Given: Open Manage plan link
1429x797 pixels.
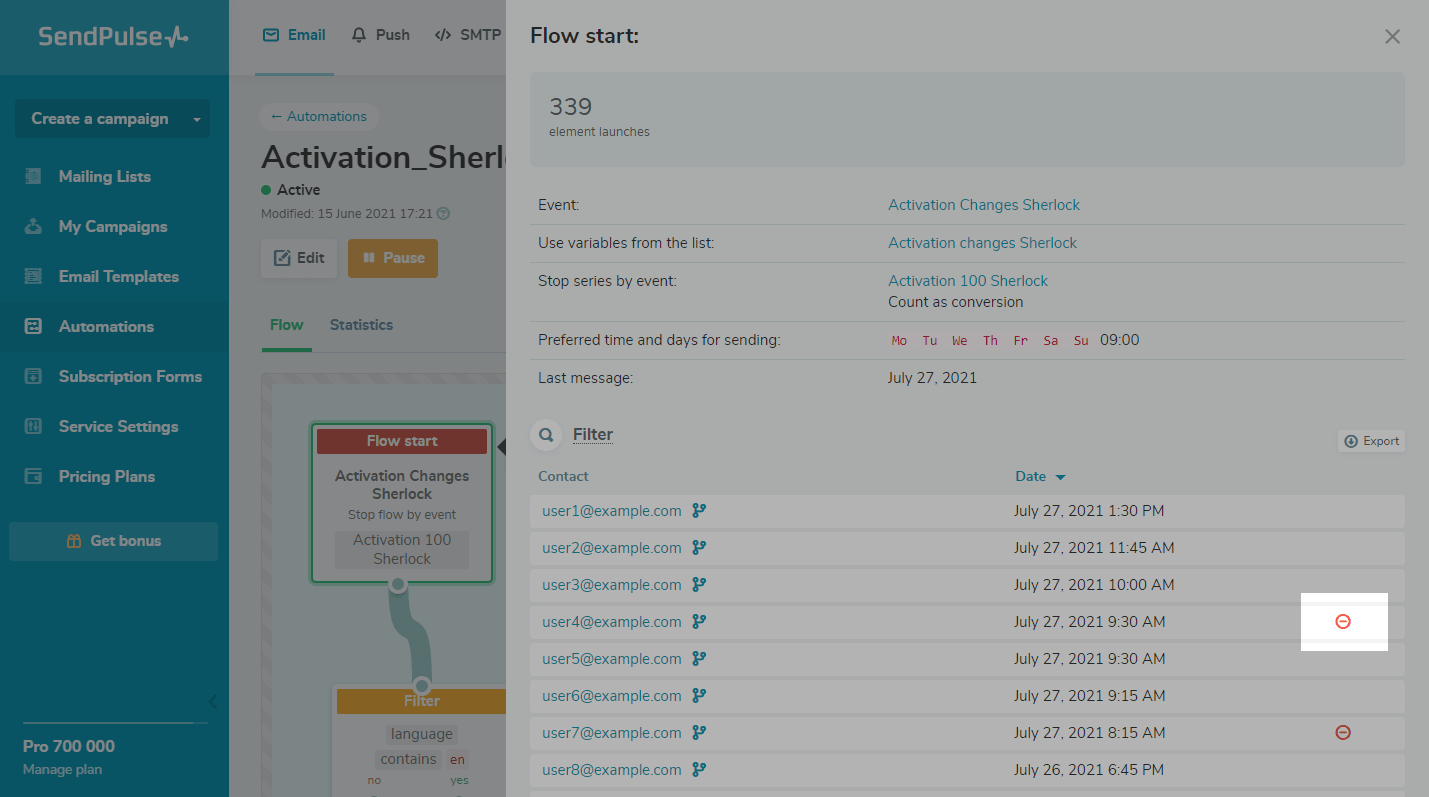Looking at the screenshot, I should (x=62, y=770).
